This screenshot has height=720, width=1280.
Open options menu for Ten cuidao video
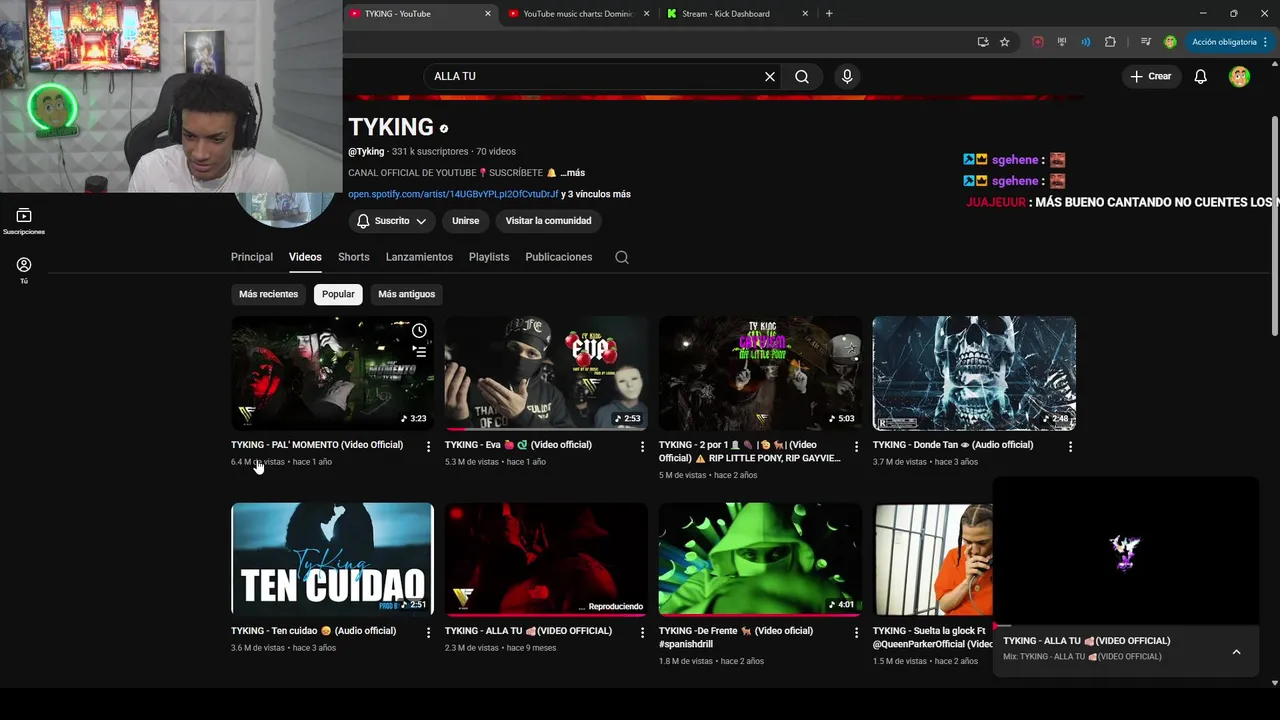(x=428, y=633)
